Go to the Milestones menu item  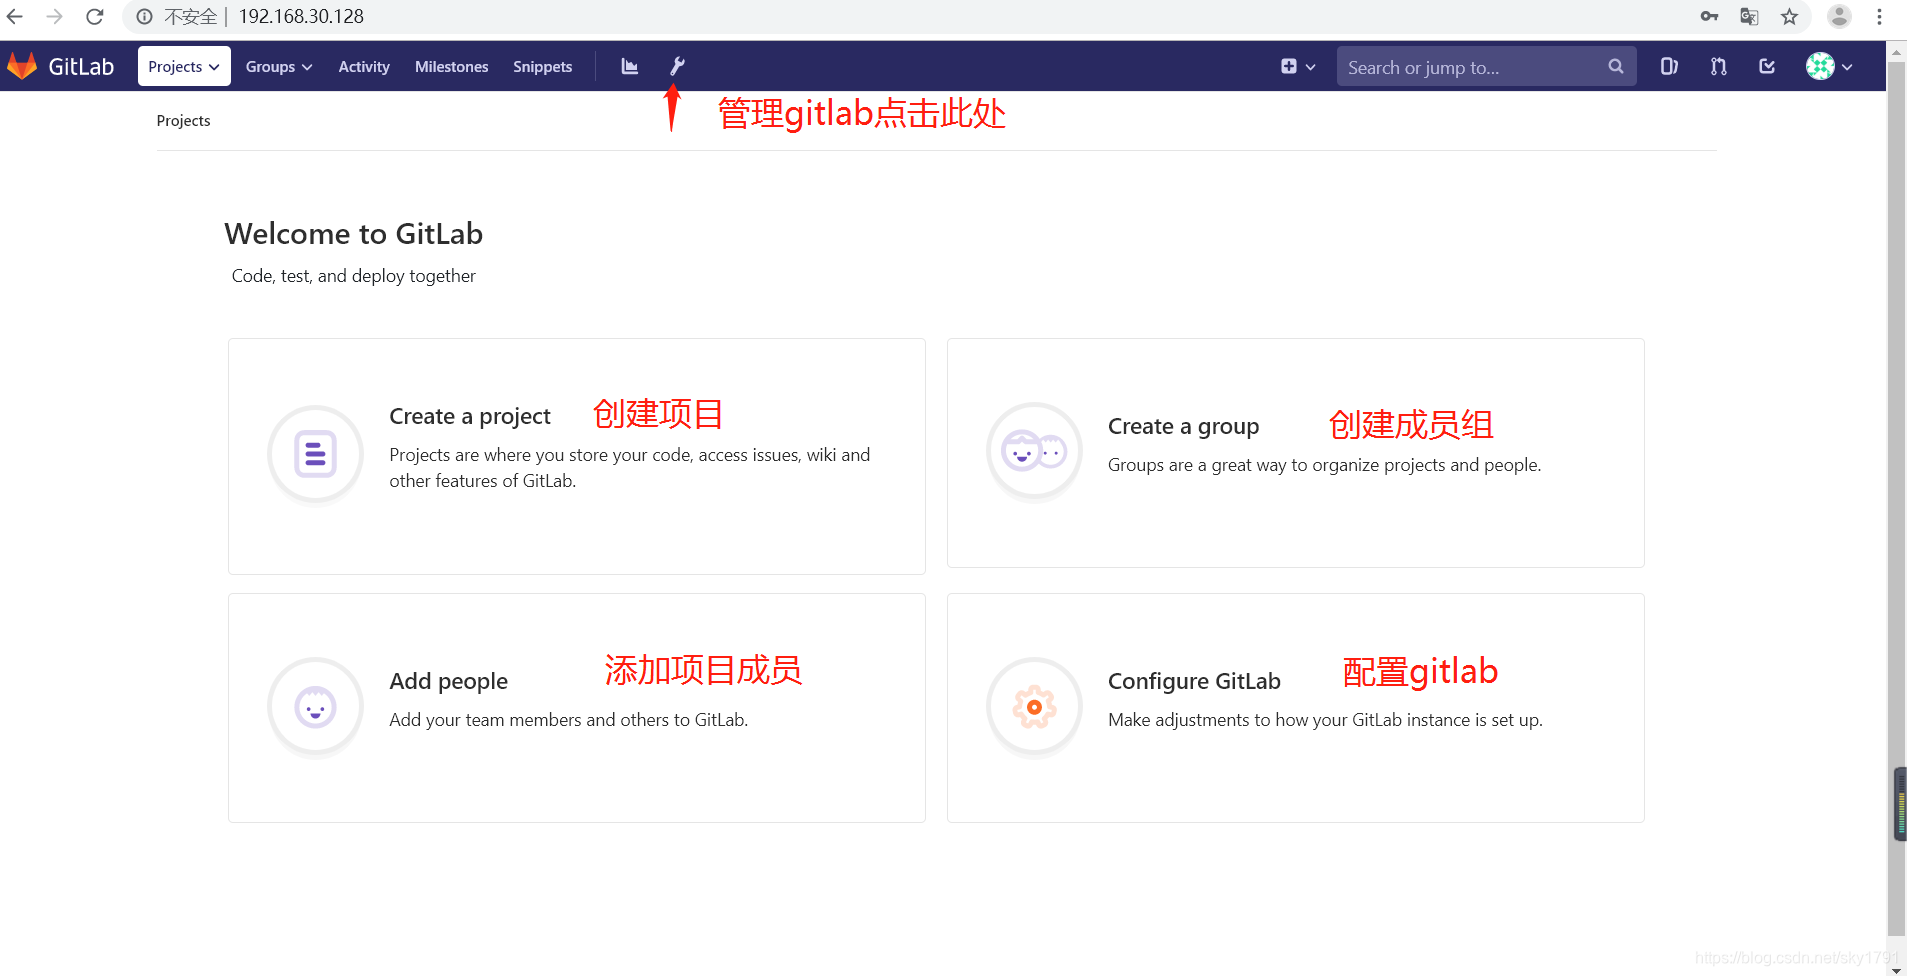451,66
